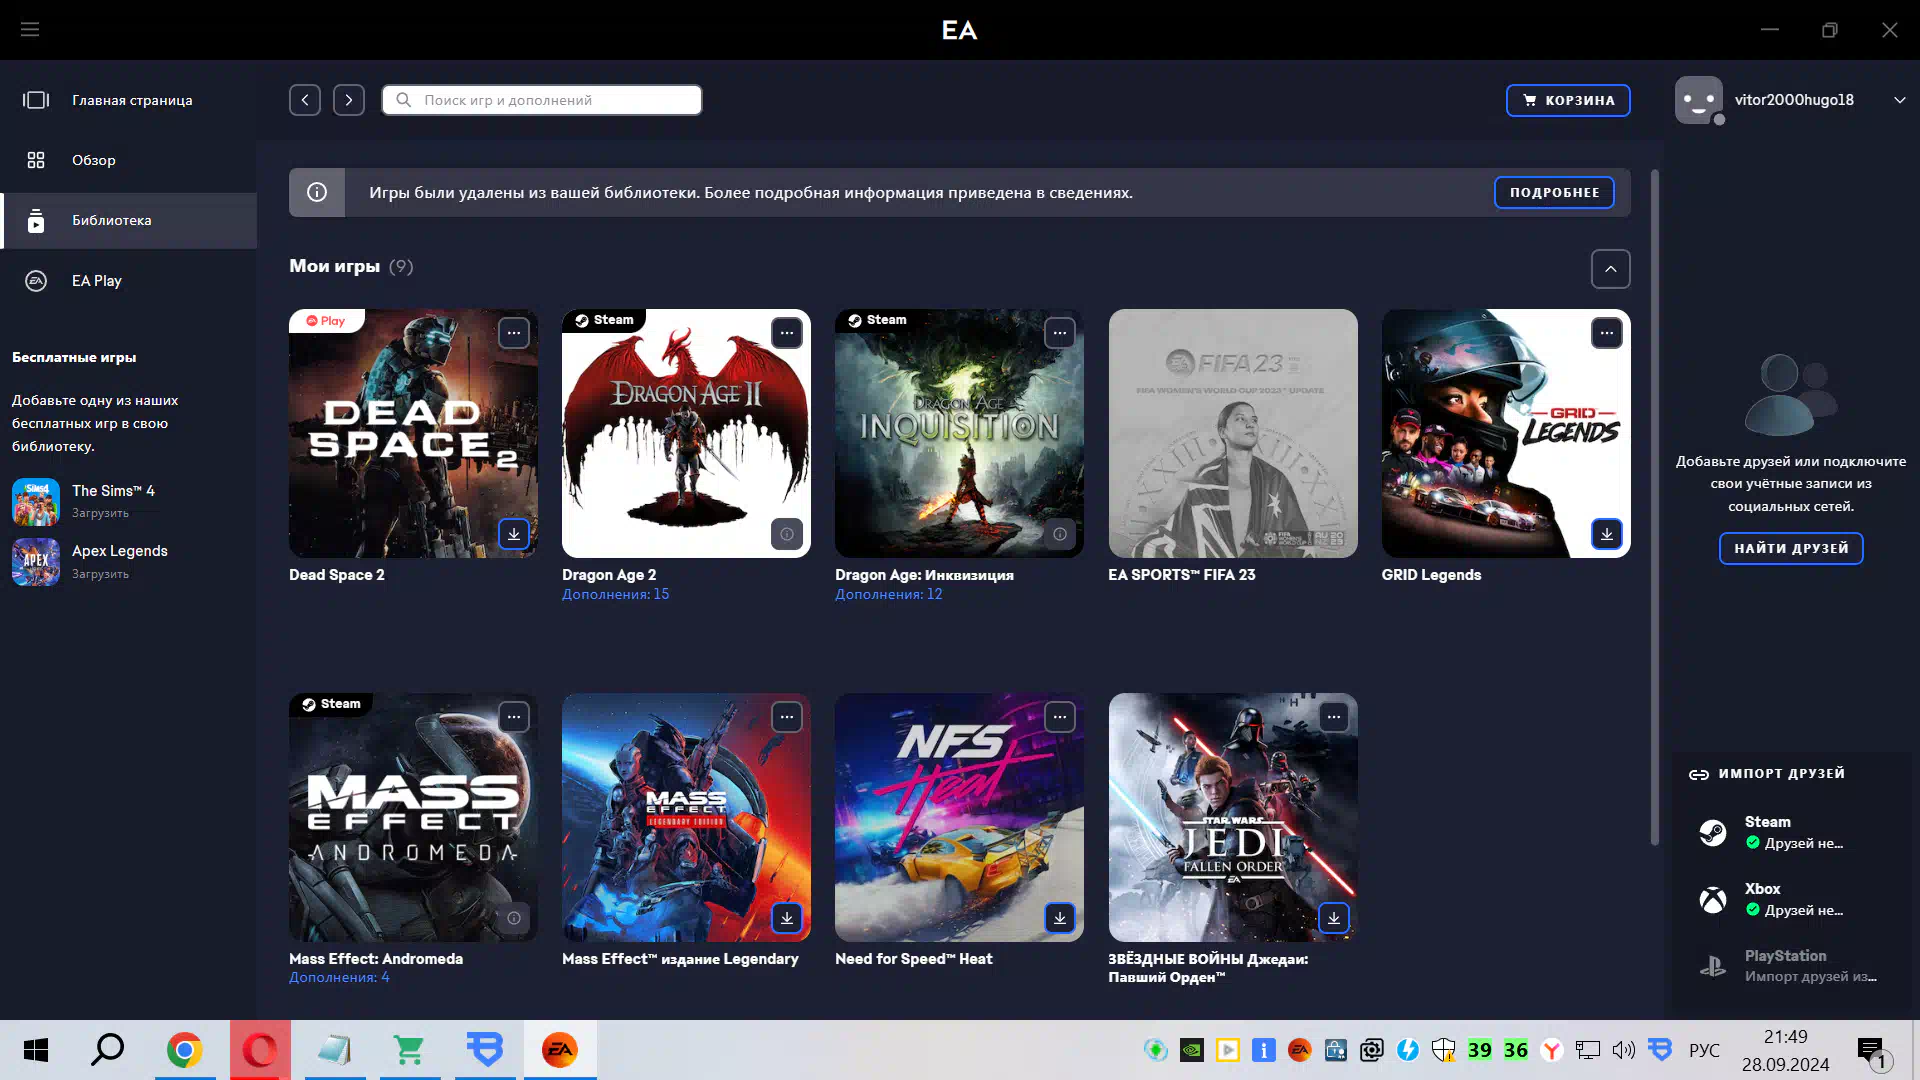Open the three-dot menu on Jedi Fallen Order

tap(1334, 717)
